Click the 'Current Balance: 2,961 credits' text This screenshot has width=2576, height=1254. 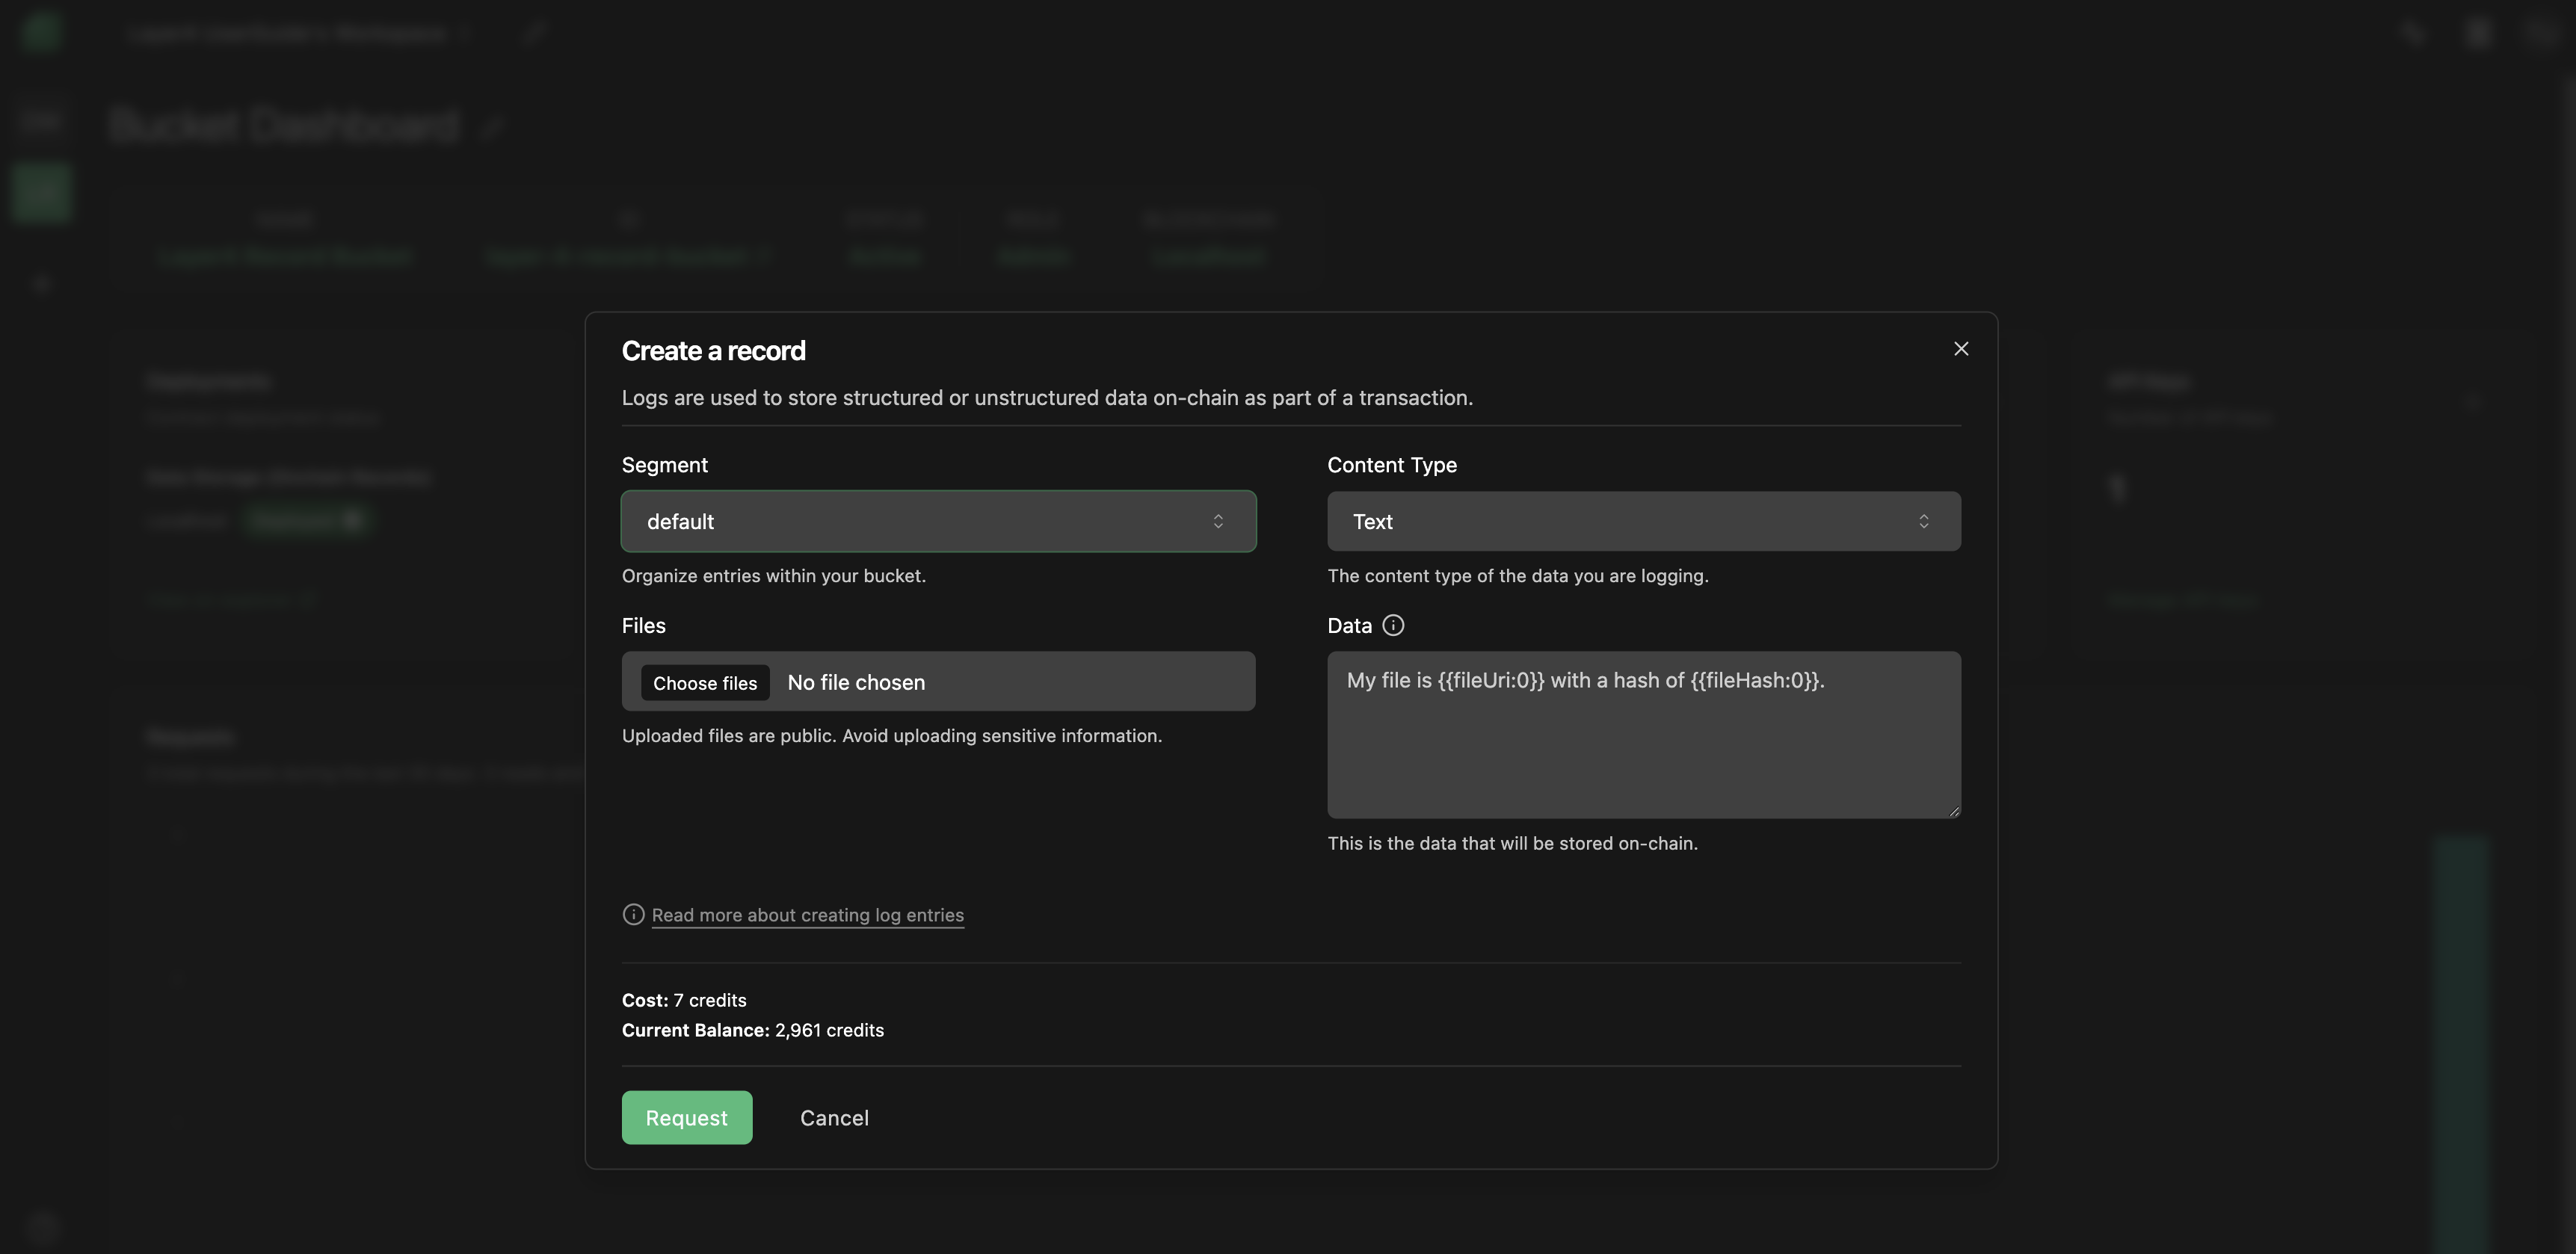pyautogui.click(x=752, y=1030)
